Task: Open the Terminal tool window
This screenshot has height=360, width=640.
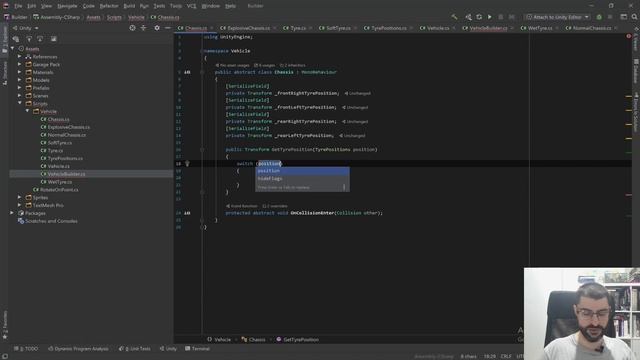Action: [x=197, y=349]
